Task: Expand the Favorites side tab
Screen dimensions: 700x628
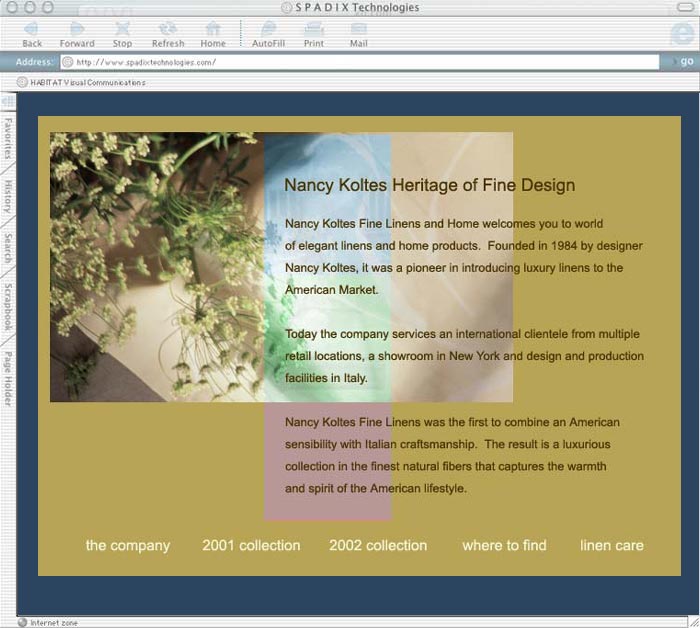Action: pyautogui.click(x=8, y=138)
